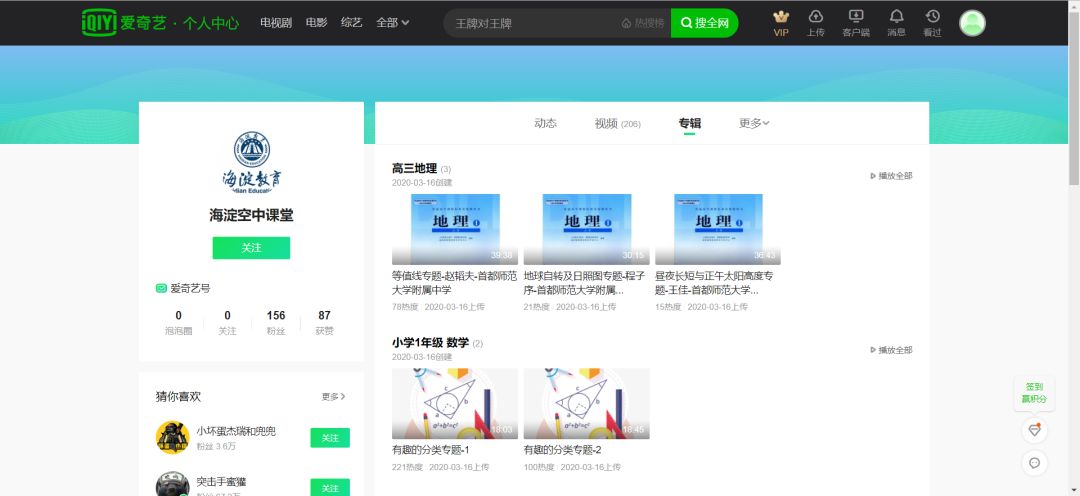Click the 有趣的分类专题-2 title text
1080x496 pixels.
click(563, 450)
